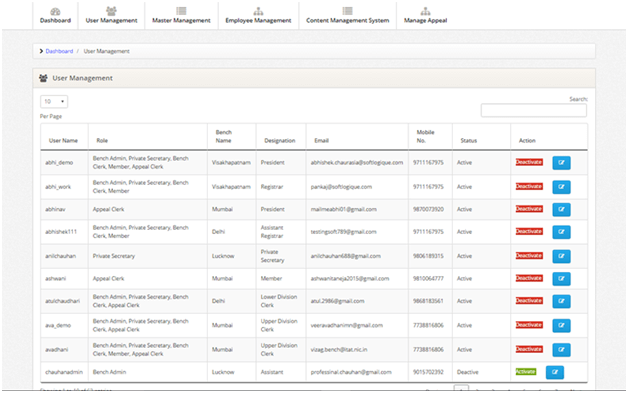628x393 pixels.
Task: Click the Master Management list icon
Action: (x=181, y=11)
